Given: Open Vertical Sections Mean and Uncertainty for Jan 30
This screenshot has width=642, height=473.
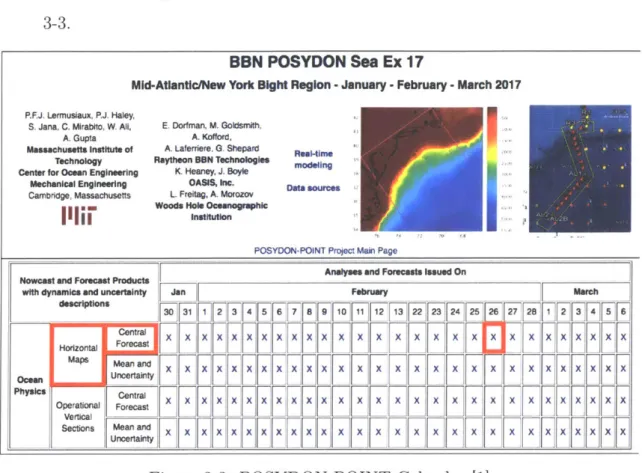Looking at the screenshot, I should click(168, 432).
